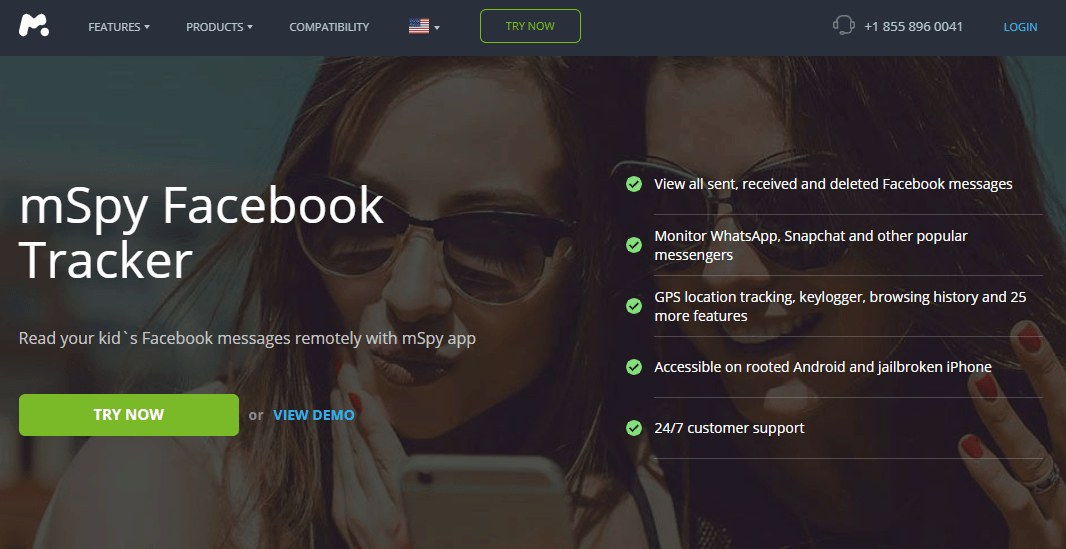The height and width of the screenshot is (549, 1066).
Task: Open the VIEW DEMO link
Action: [x=313, y=414]
